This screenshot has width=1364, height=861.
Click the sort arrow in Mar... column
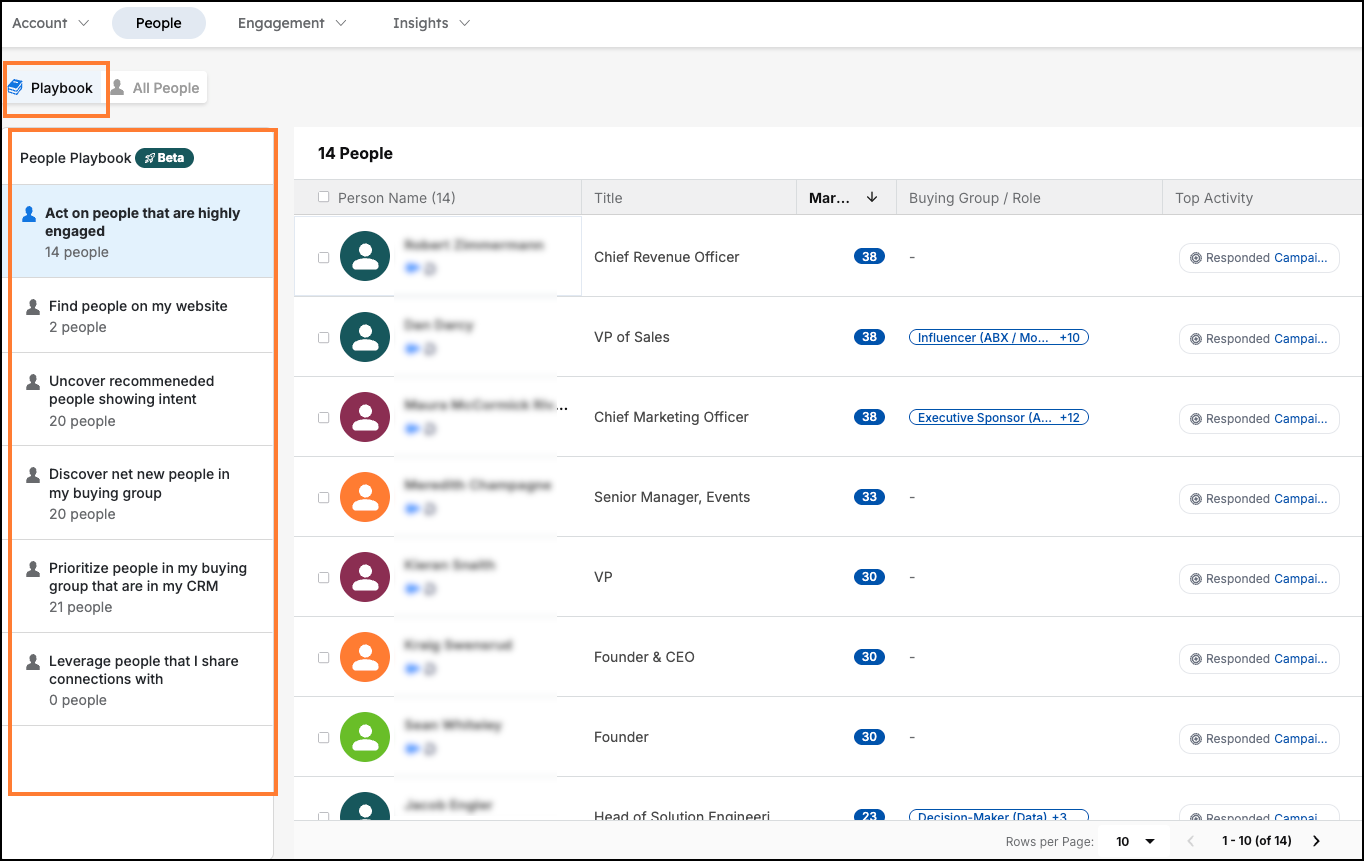(872, 198)
